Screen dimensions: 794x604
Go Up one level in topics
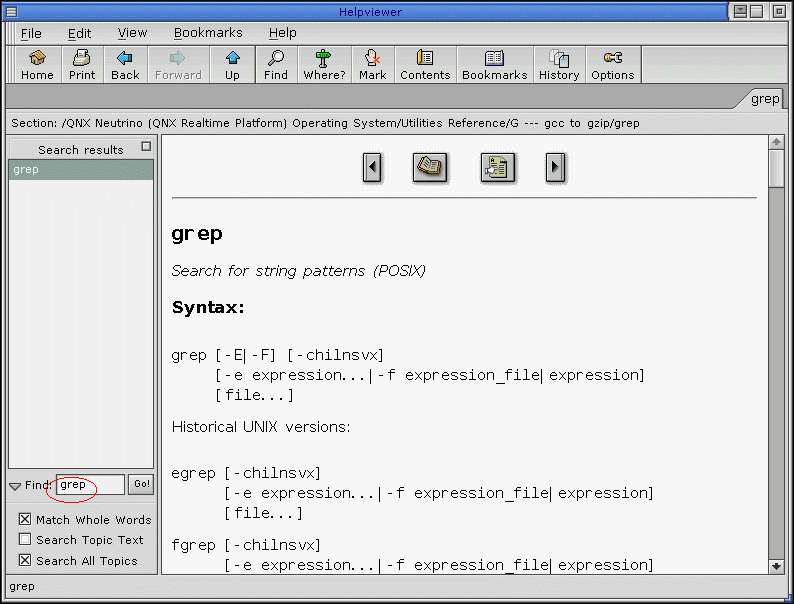tap(232, 65)
